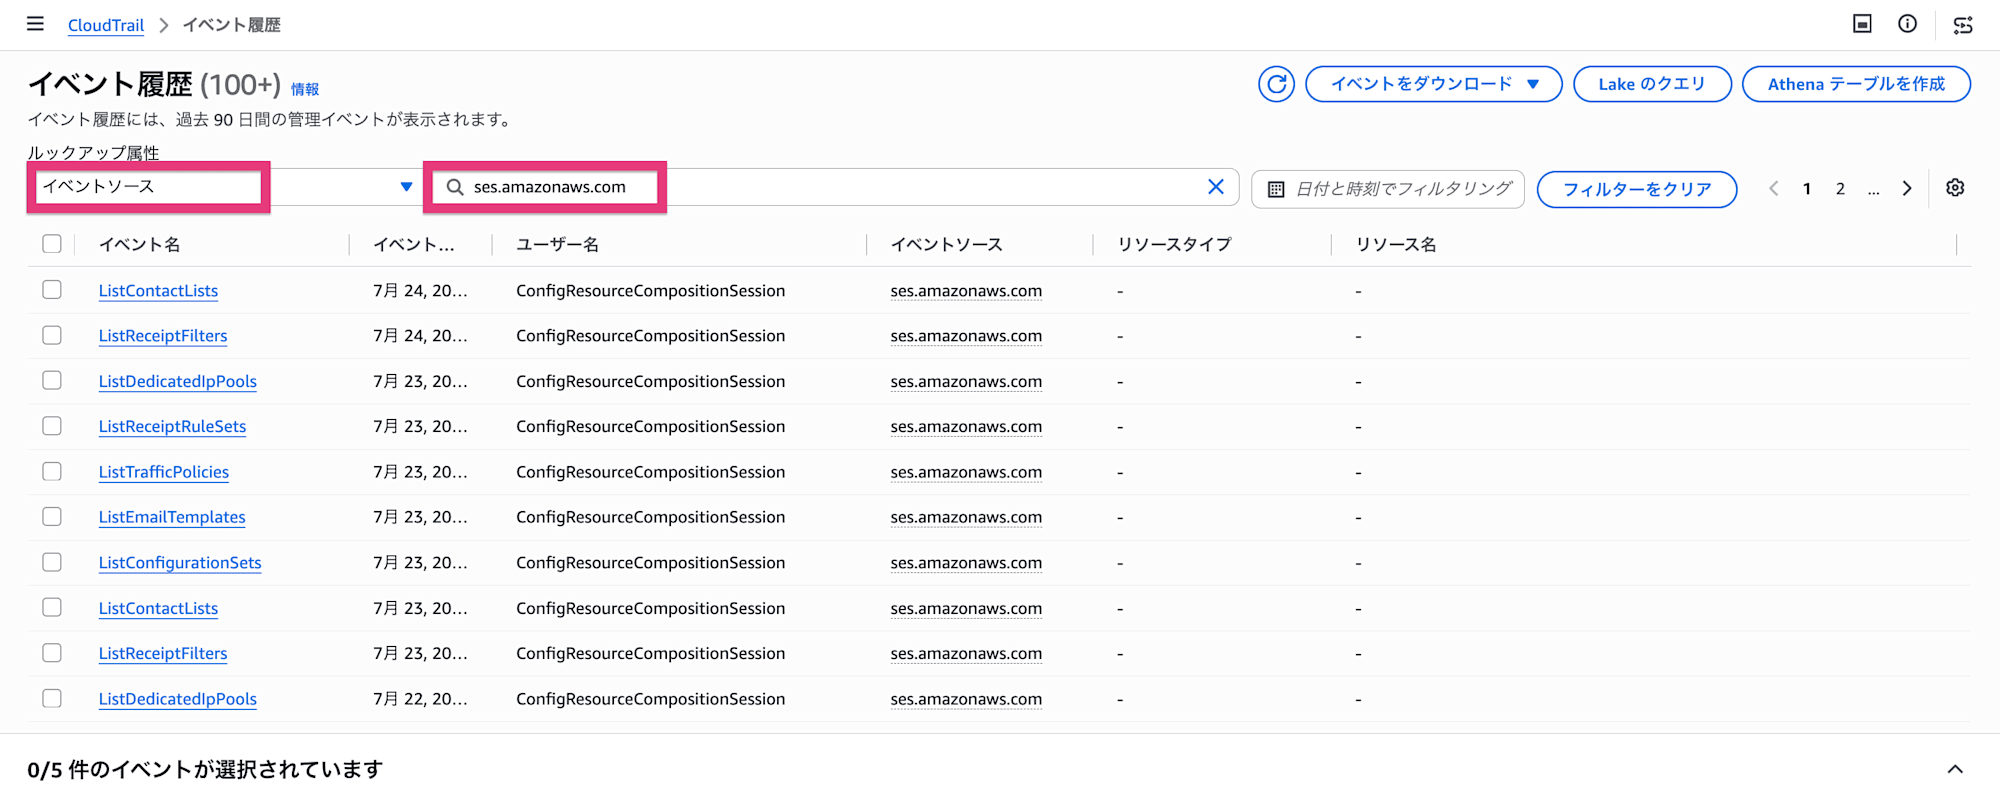Open the ListReceiptRuleSets event link
Image resolution: width=2000 pixels, height=802 pixels.
(x=172, y=426)
